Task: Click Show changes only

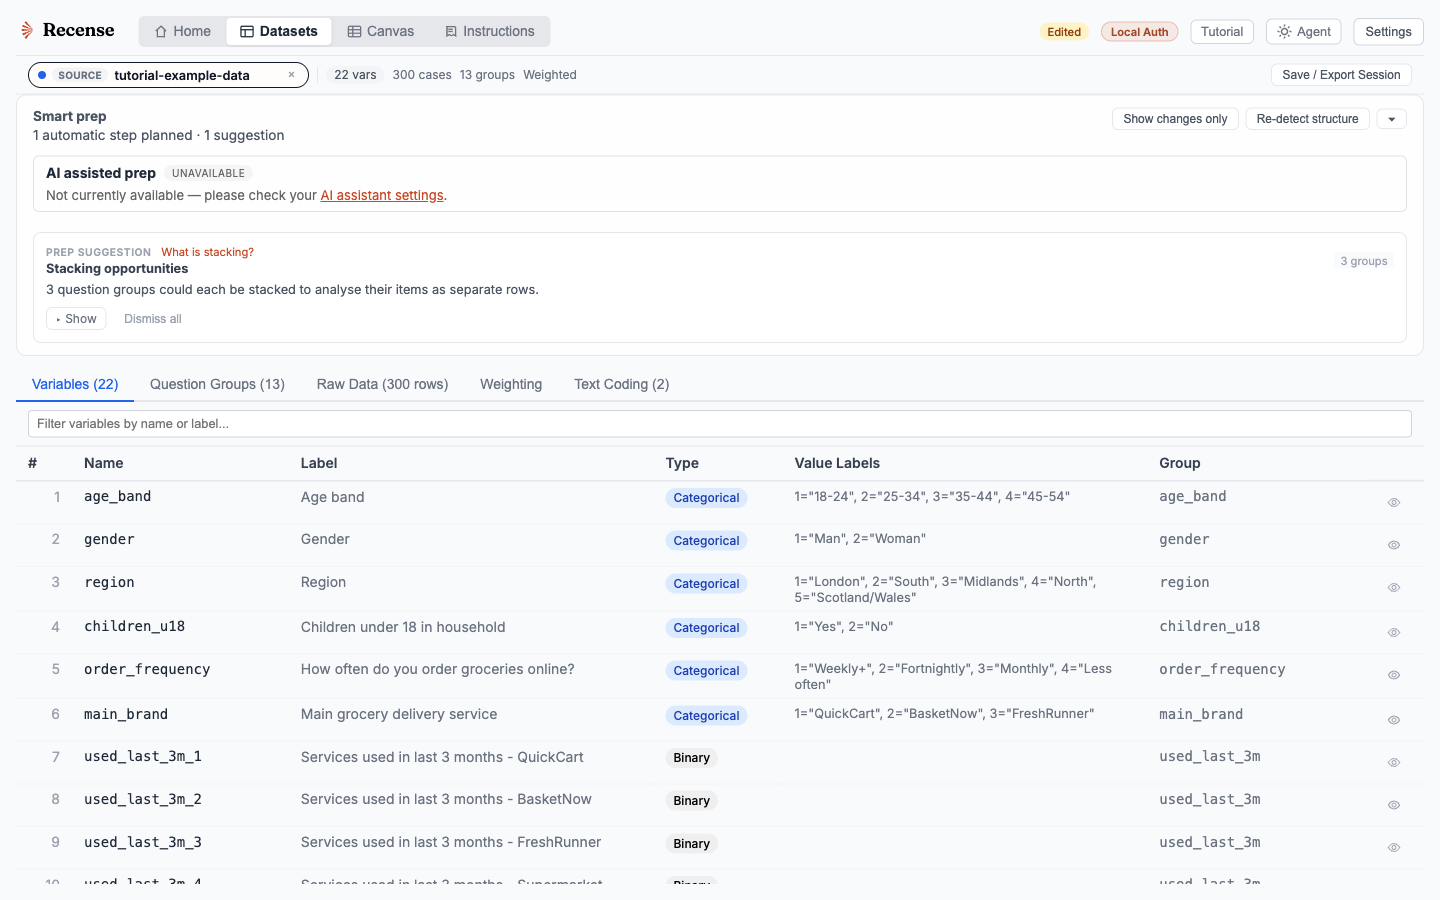Action: tap(1175, 119)
